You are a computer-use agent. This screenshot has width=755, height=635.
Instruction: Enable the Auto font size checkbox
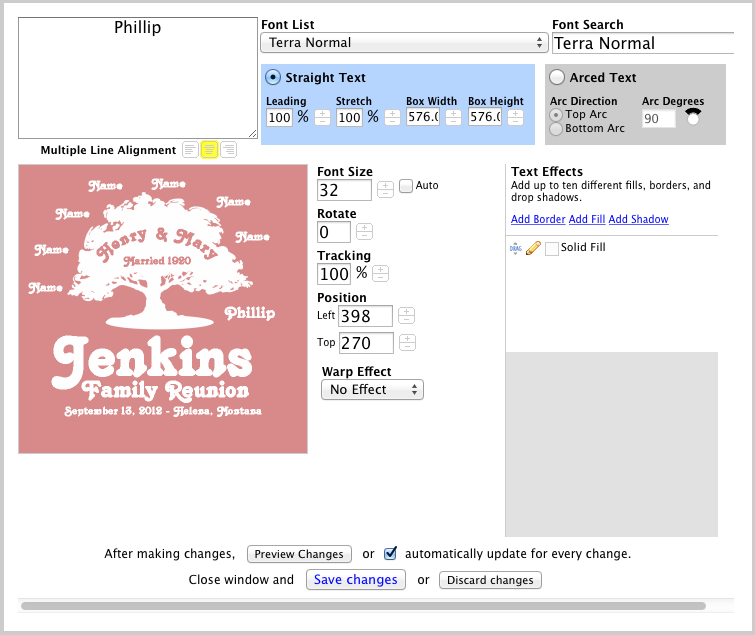406,185
